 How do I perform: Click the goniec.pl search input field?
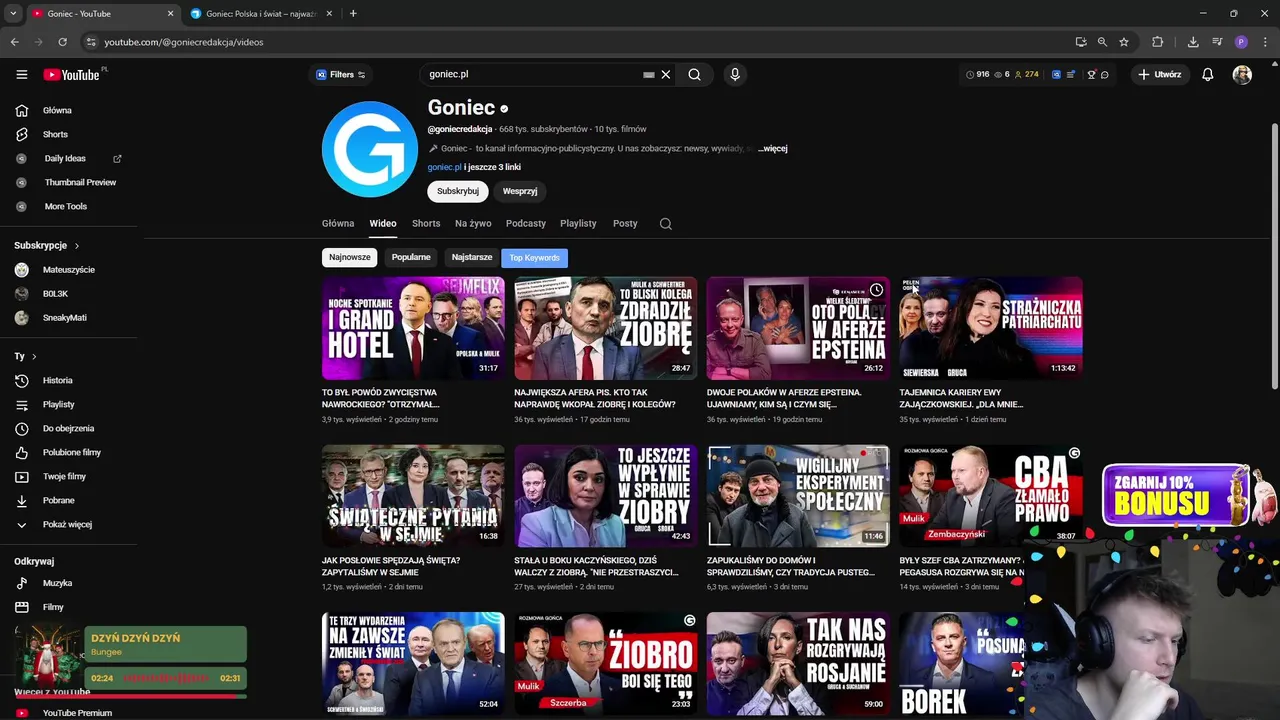pyautogui.click(x=535, y=74)
